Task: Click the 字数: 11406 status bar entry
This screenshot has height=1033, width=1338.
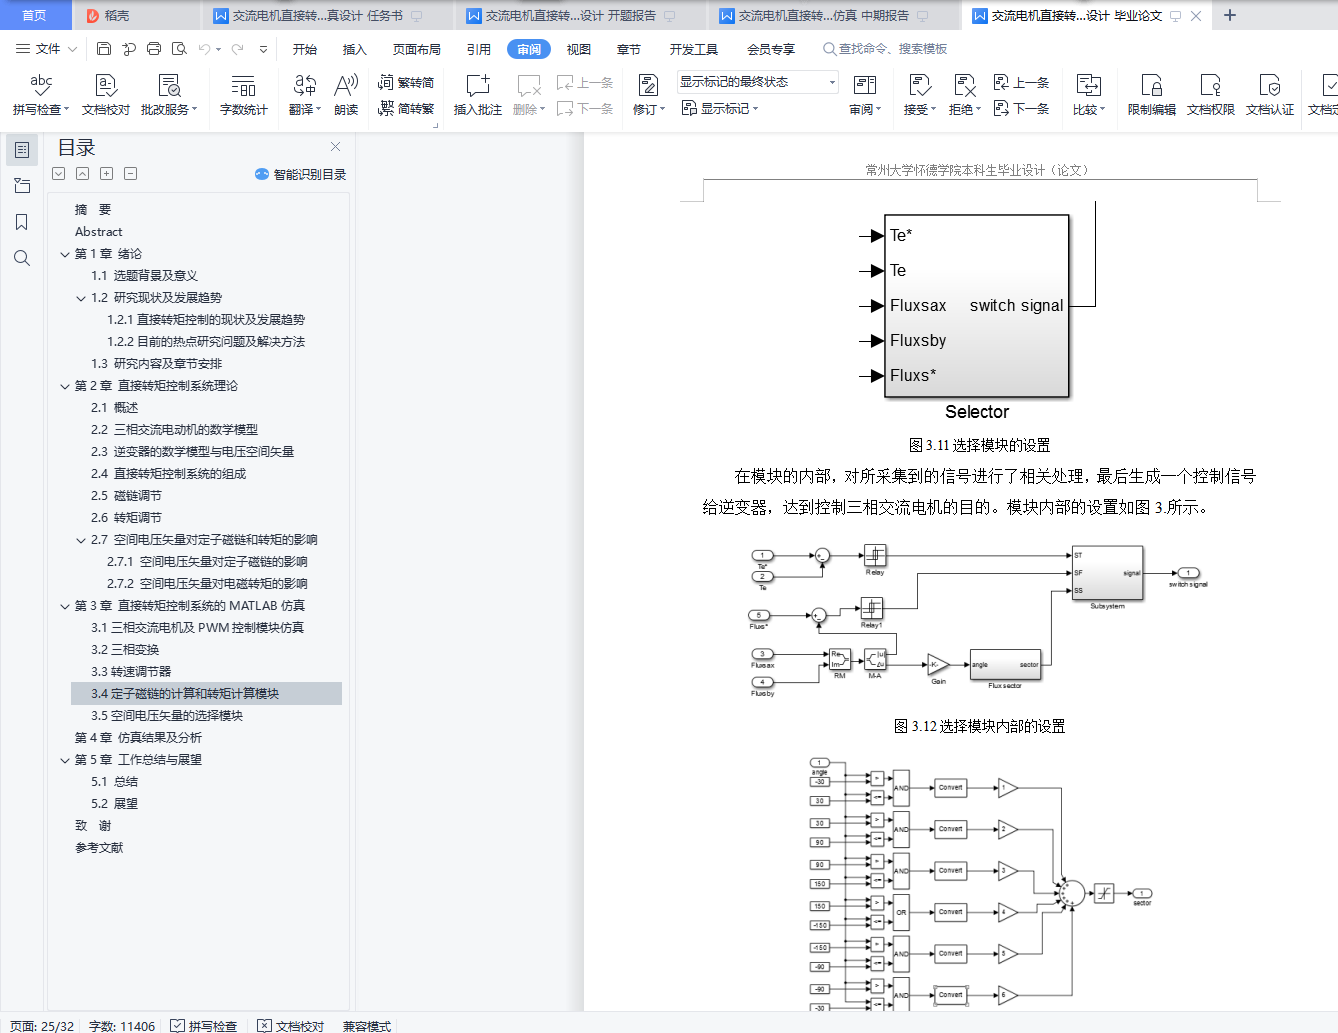Action: 122,1026
